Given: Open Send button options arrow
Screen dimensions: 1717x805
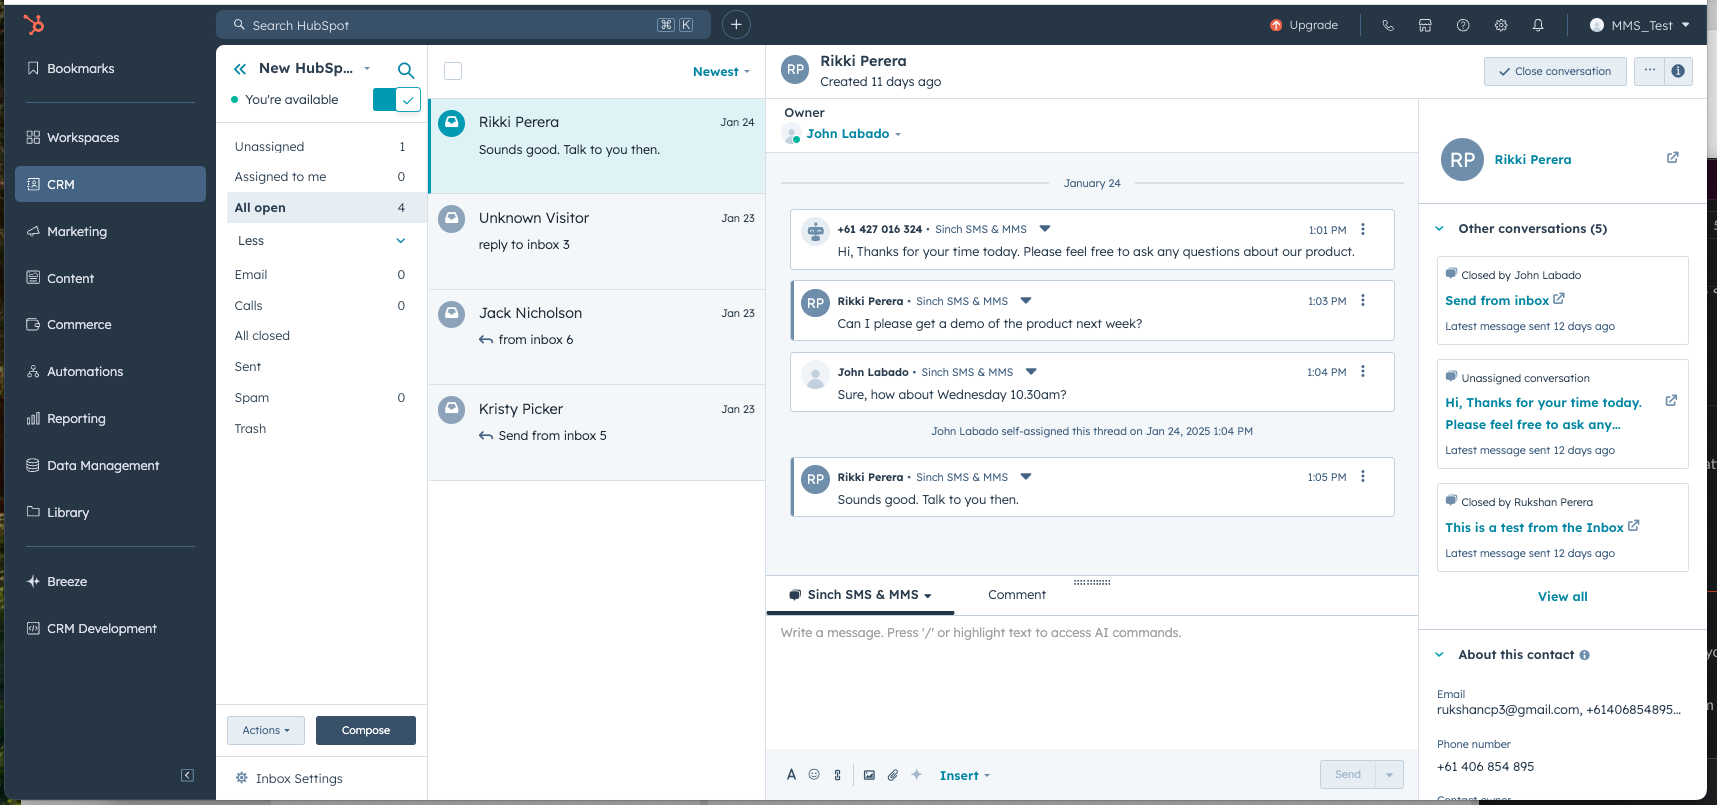Looking at the screenshot, I should coord(1389,775).
